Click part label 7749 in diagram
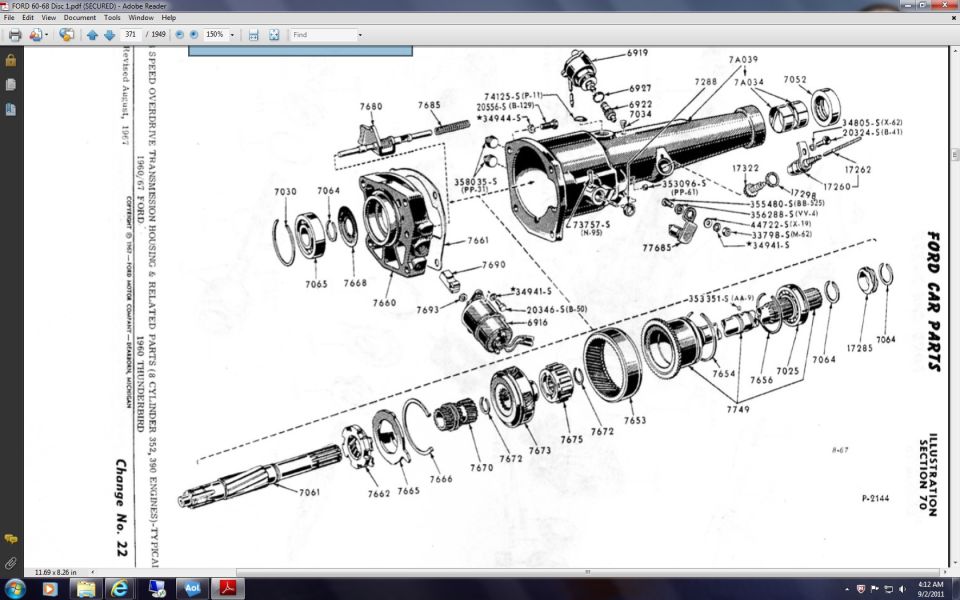 pos(738,409)
